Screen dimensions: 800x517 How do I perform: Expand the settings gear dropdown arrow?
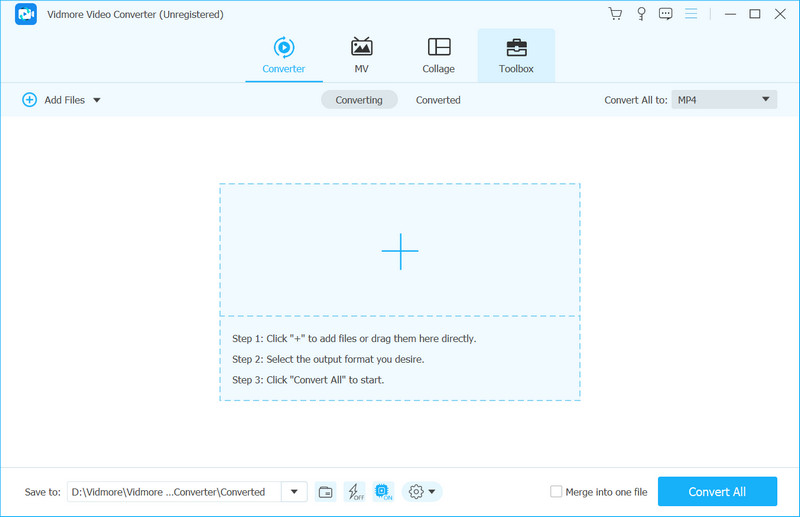(432, 492)
